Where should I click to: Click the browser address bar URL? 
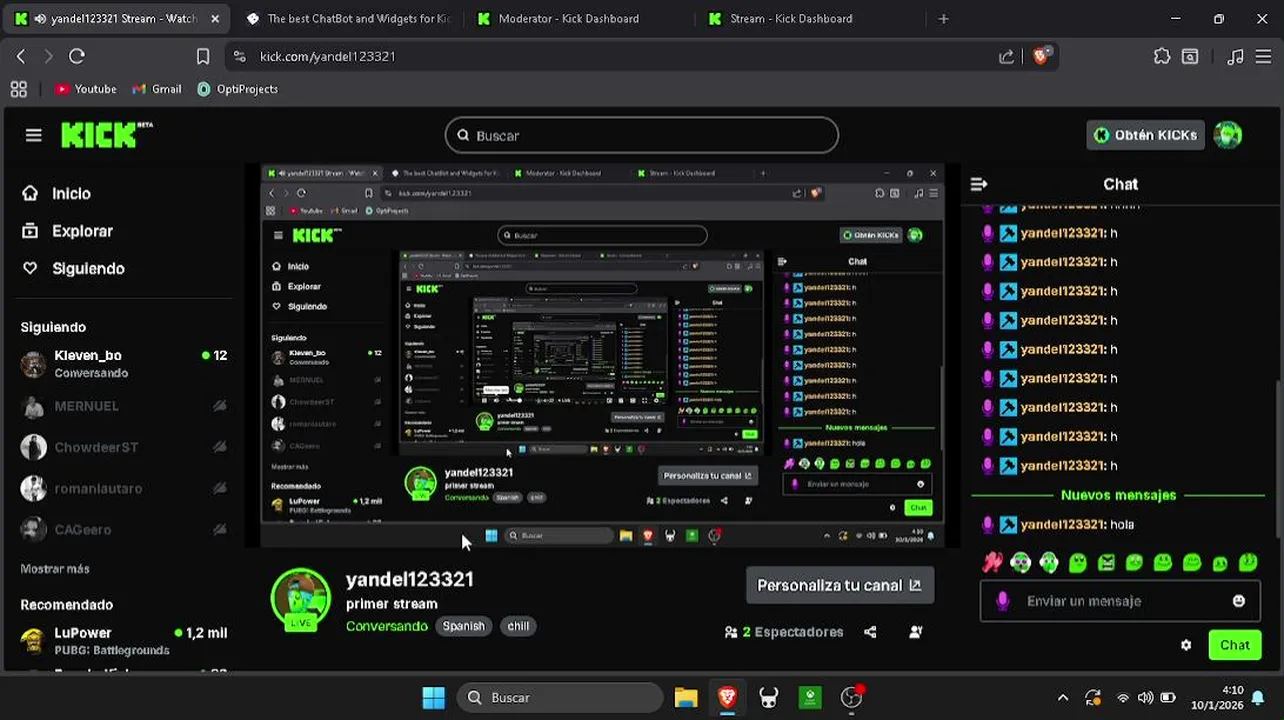coord(327,56)
